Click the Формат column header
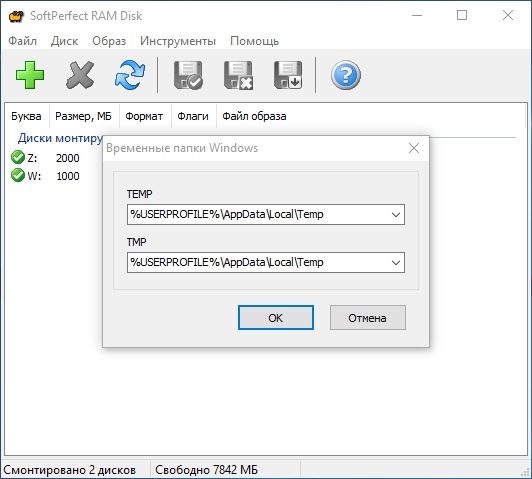The height and width of the screenshot is (479, 532). [144, 116]
